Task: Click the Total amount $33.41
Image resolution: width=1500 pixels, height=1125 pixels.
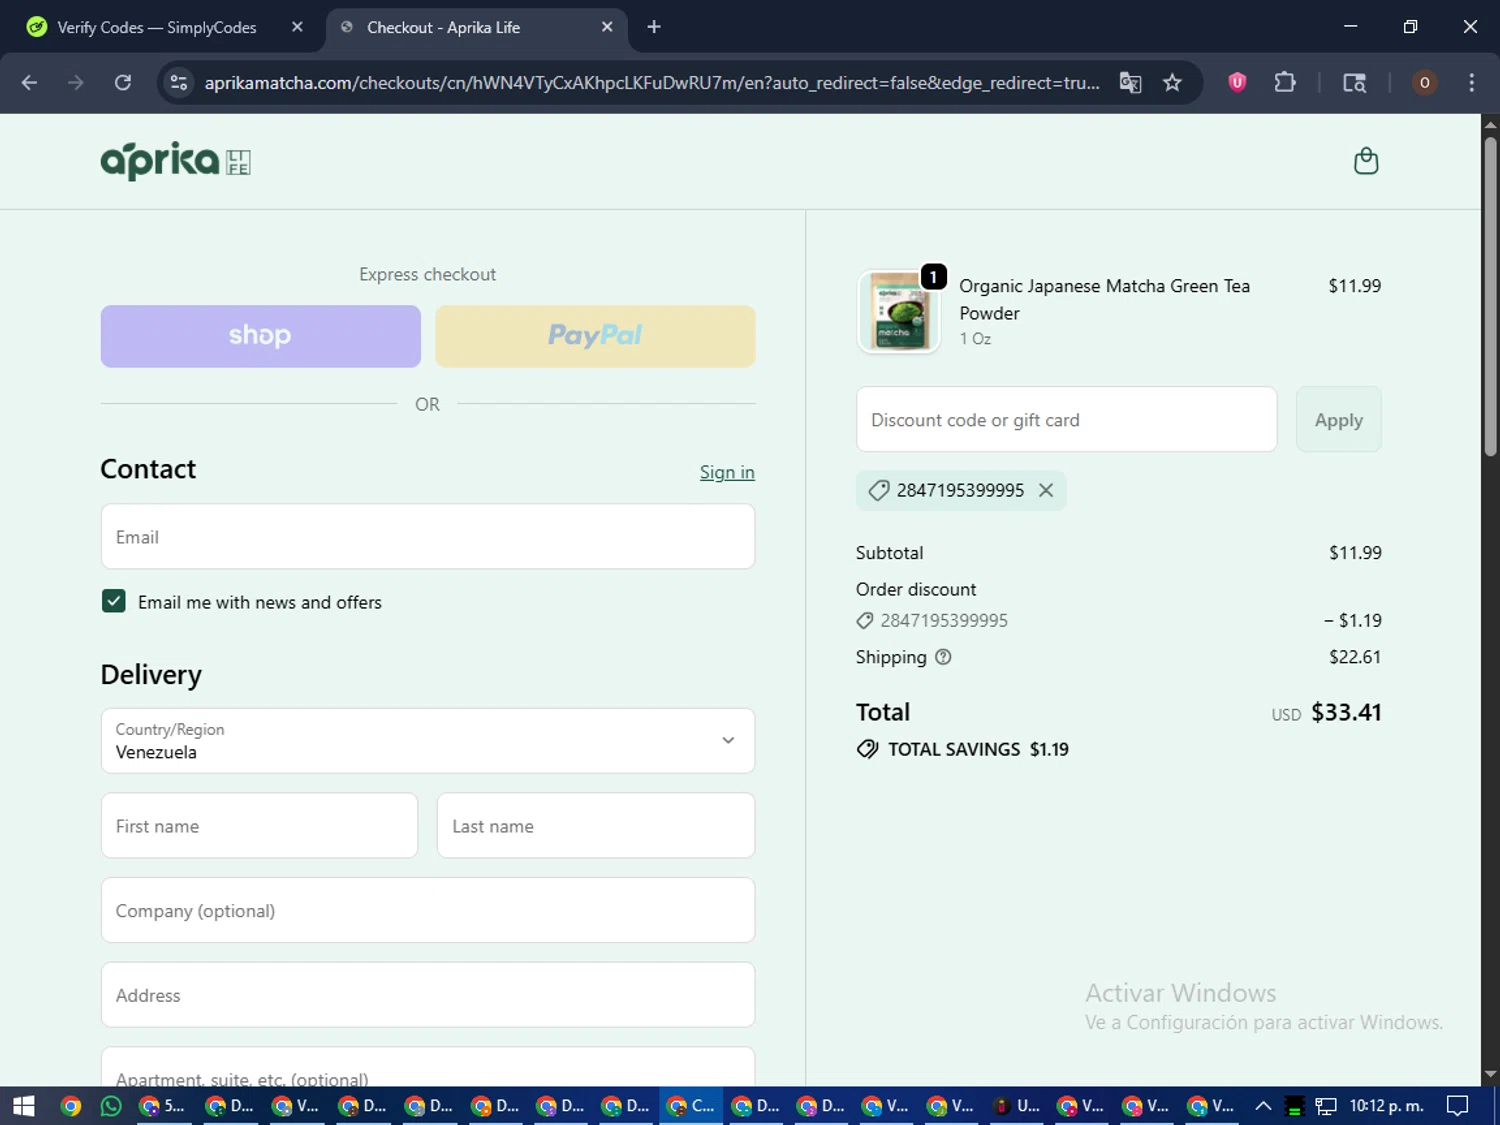Action: point(1346,712)
